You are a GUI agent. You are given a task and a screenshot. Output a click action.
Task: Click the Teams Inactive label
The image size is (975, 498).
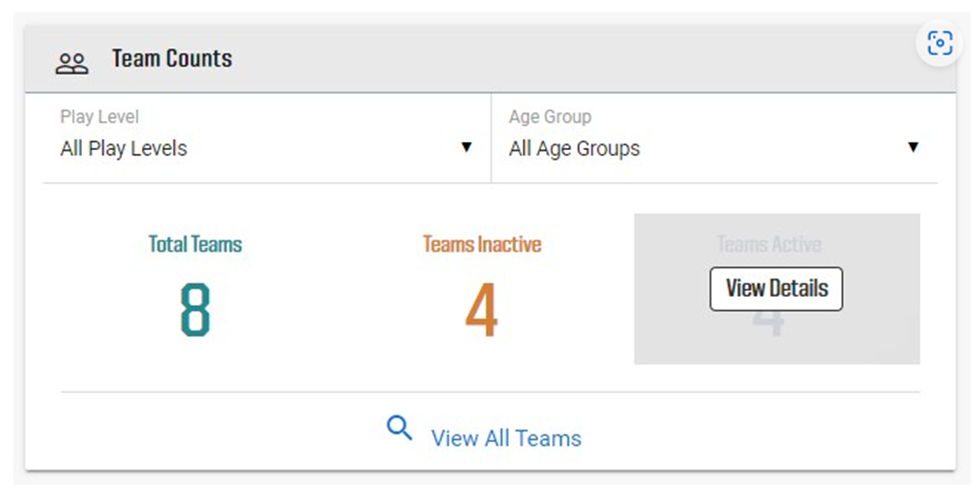pos(481,244)
